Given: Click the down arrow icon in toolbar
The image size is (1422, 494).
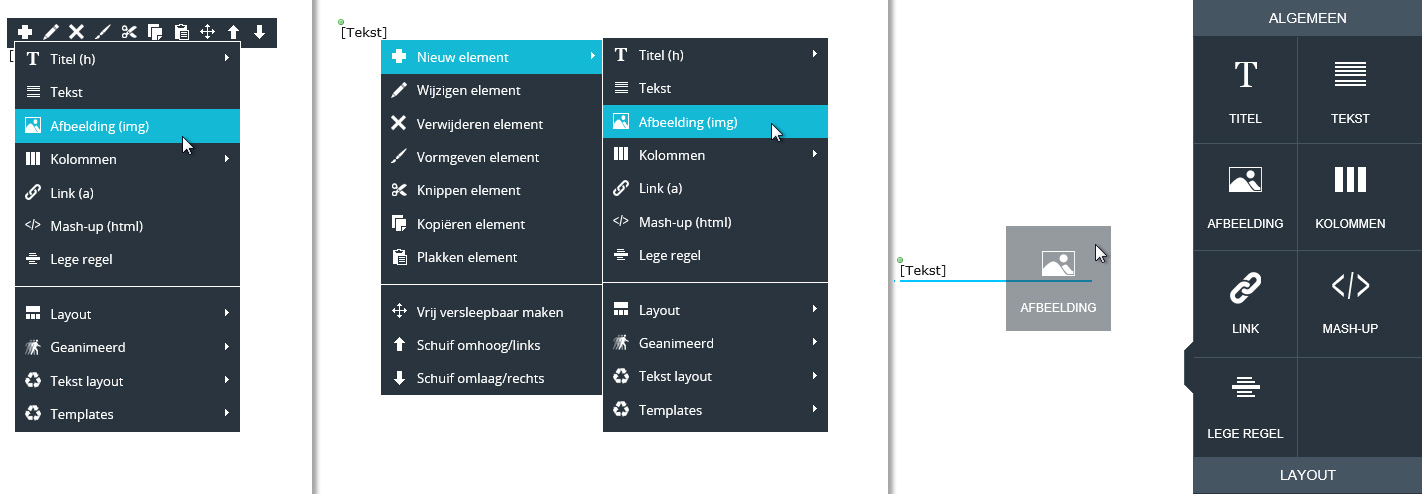Looking at the screenshot, I should [259, 32].
